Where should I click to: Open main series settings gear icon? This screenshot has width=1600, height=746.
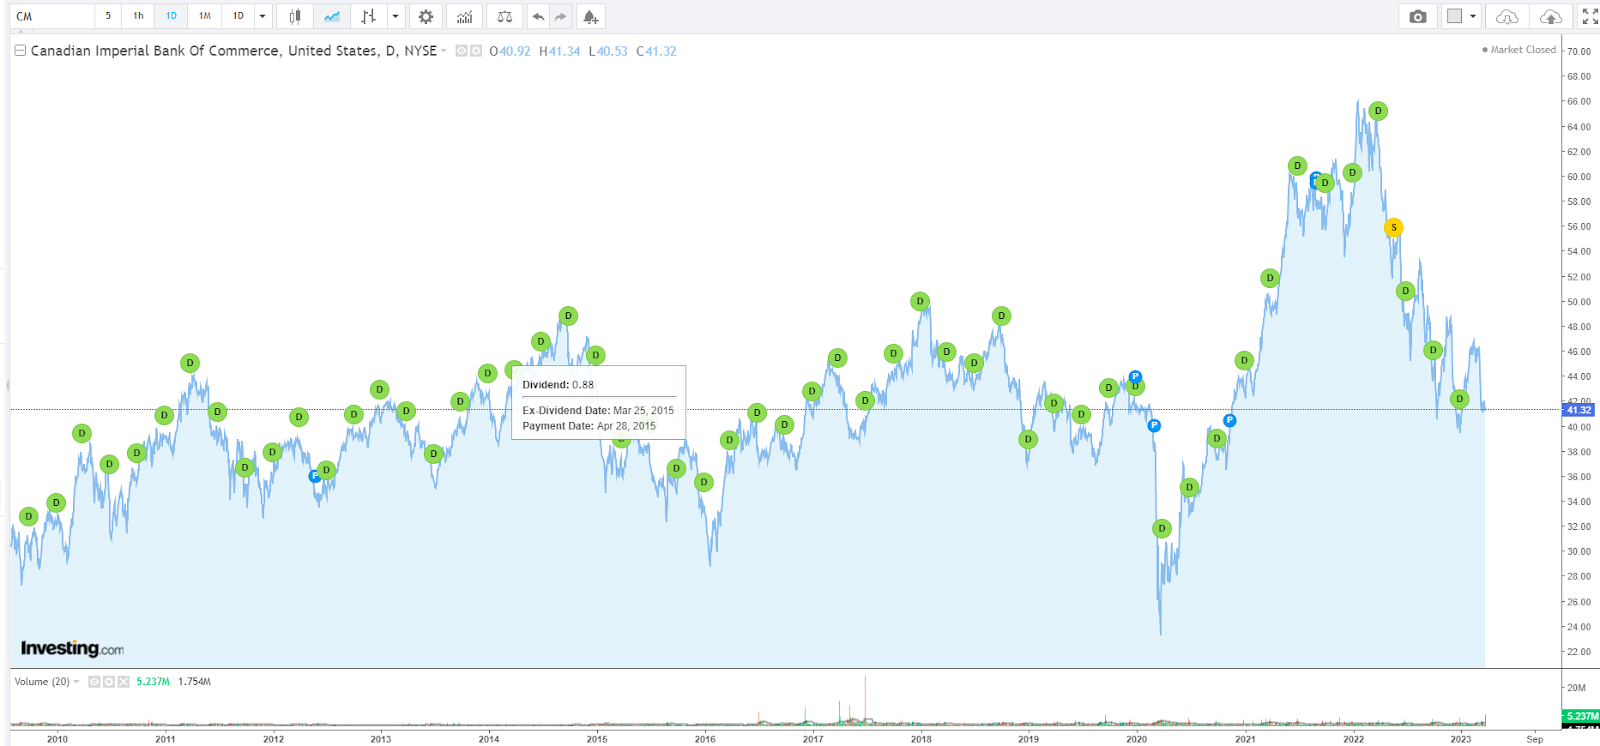tap(476, 51)
